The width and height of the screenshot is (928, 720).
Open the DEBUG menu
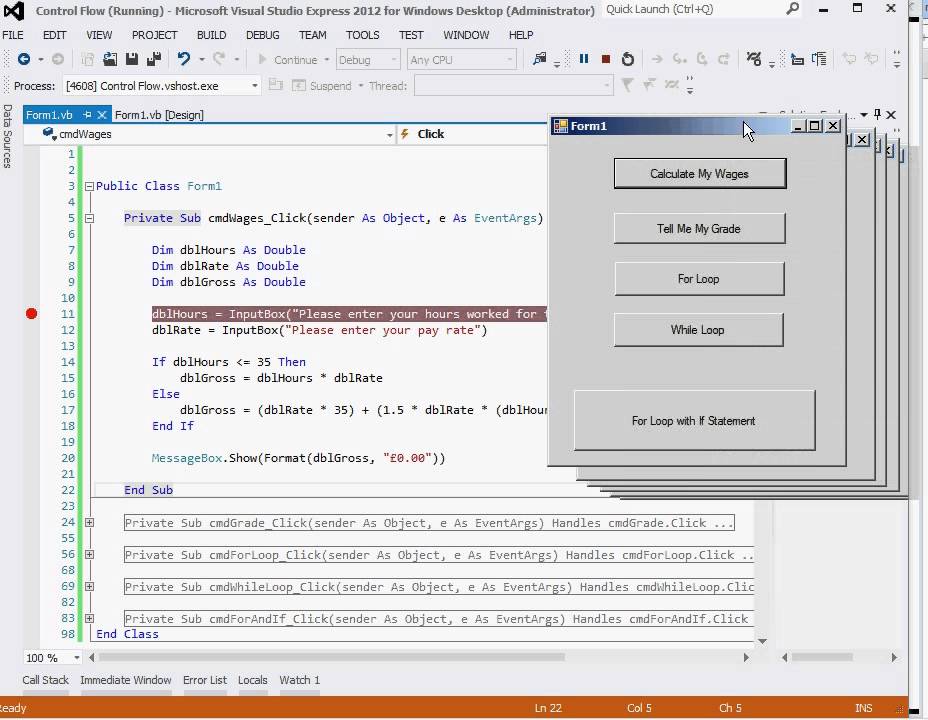[x=262, y=35]
